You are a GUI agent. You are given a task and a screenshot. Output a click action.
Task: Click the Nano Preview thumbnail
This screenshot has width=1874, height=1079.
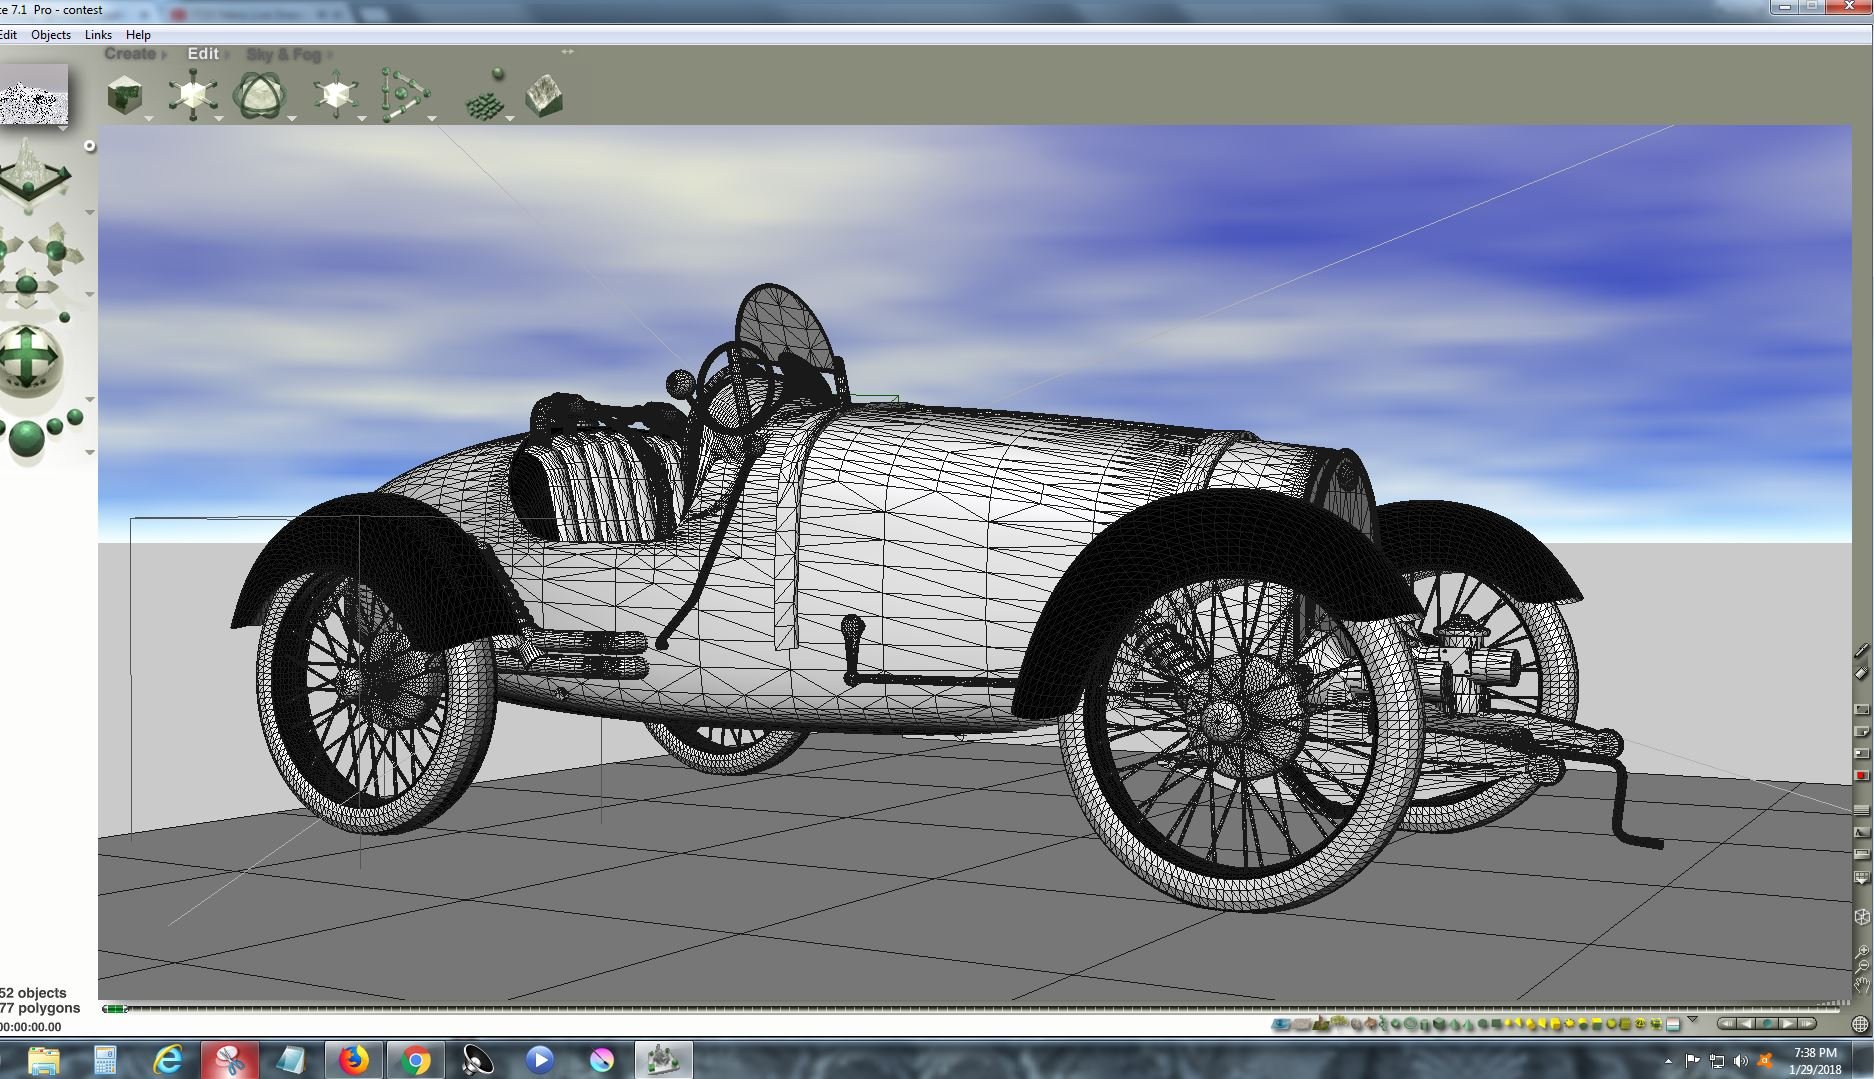(x=34, y=95)
